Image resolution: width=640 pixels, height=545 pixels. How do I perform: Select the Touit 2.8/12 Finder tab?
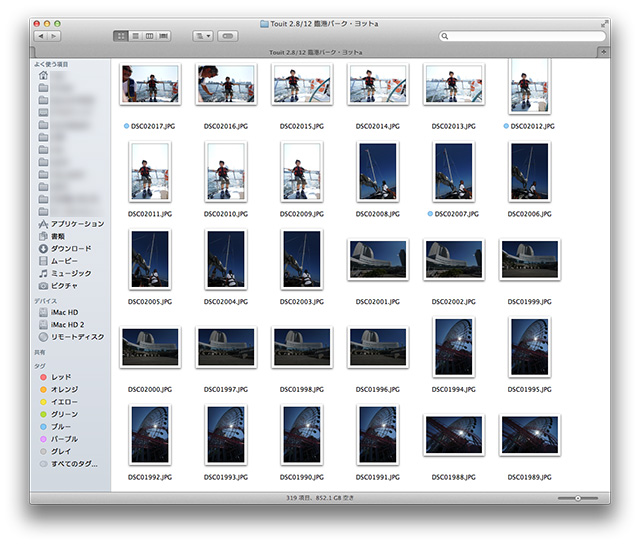[316, 52]
